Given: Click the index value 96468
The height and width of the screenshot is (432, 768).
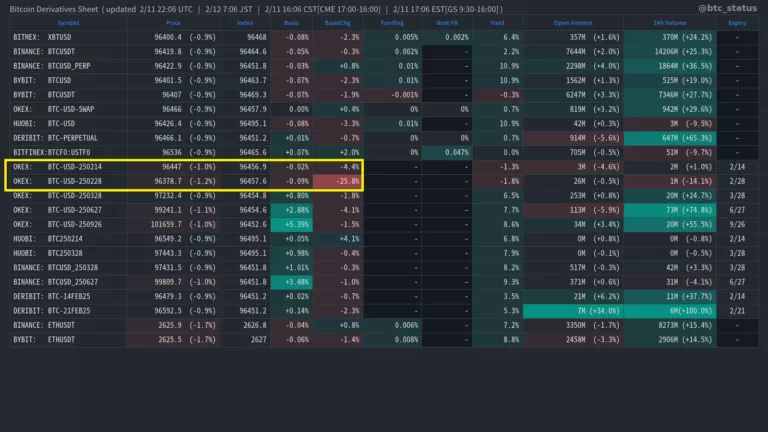Looking at the screenshot, I should [x=257, y=37].
